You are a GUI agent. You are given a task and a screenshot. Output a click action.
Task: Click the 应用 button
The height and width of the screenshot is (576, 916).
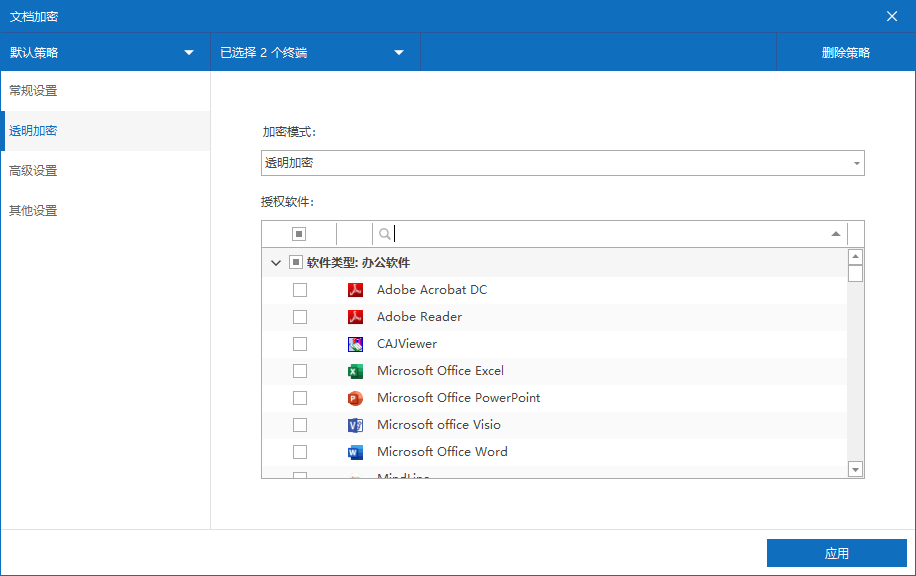(x=836, y=553)
